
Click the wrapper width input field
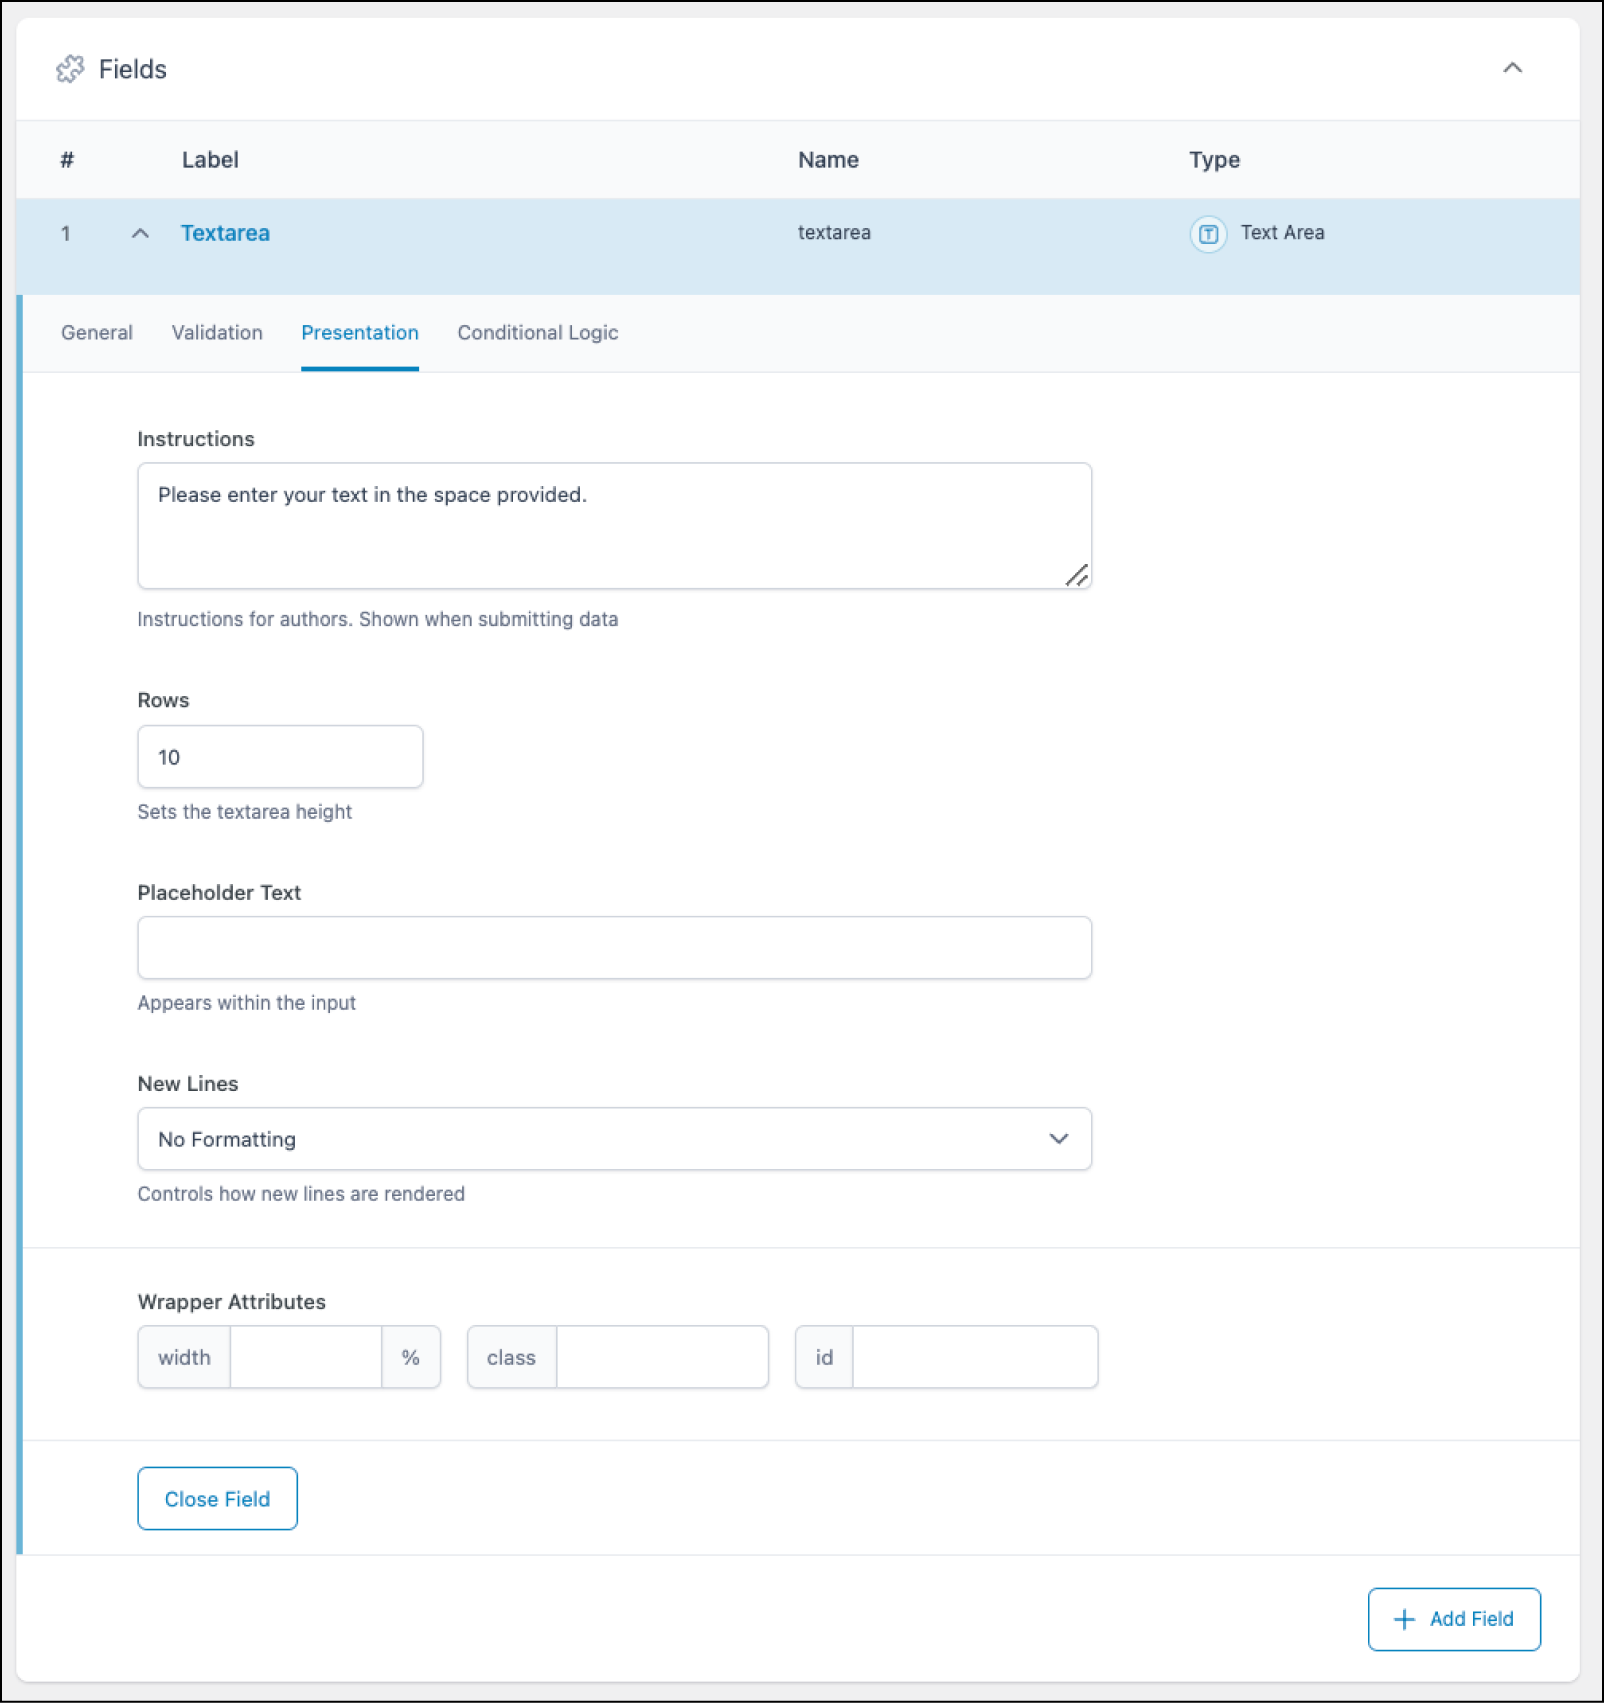[x=306, y=1357]
